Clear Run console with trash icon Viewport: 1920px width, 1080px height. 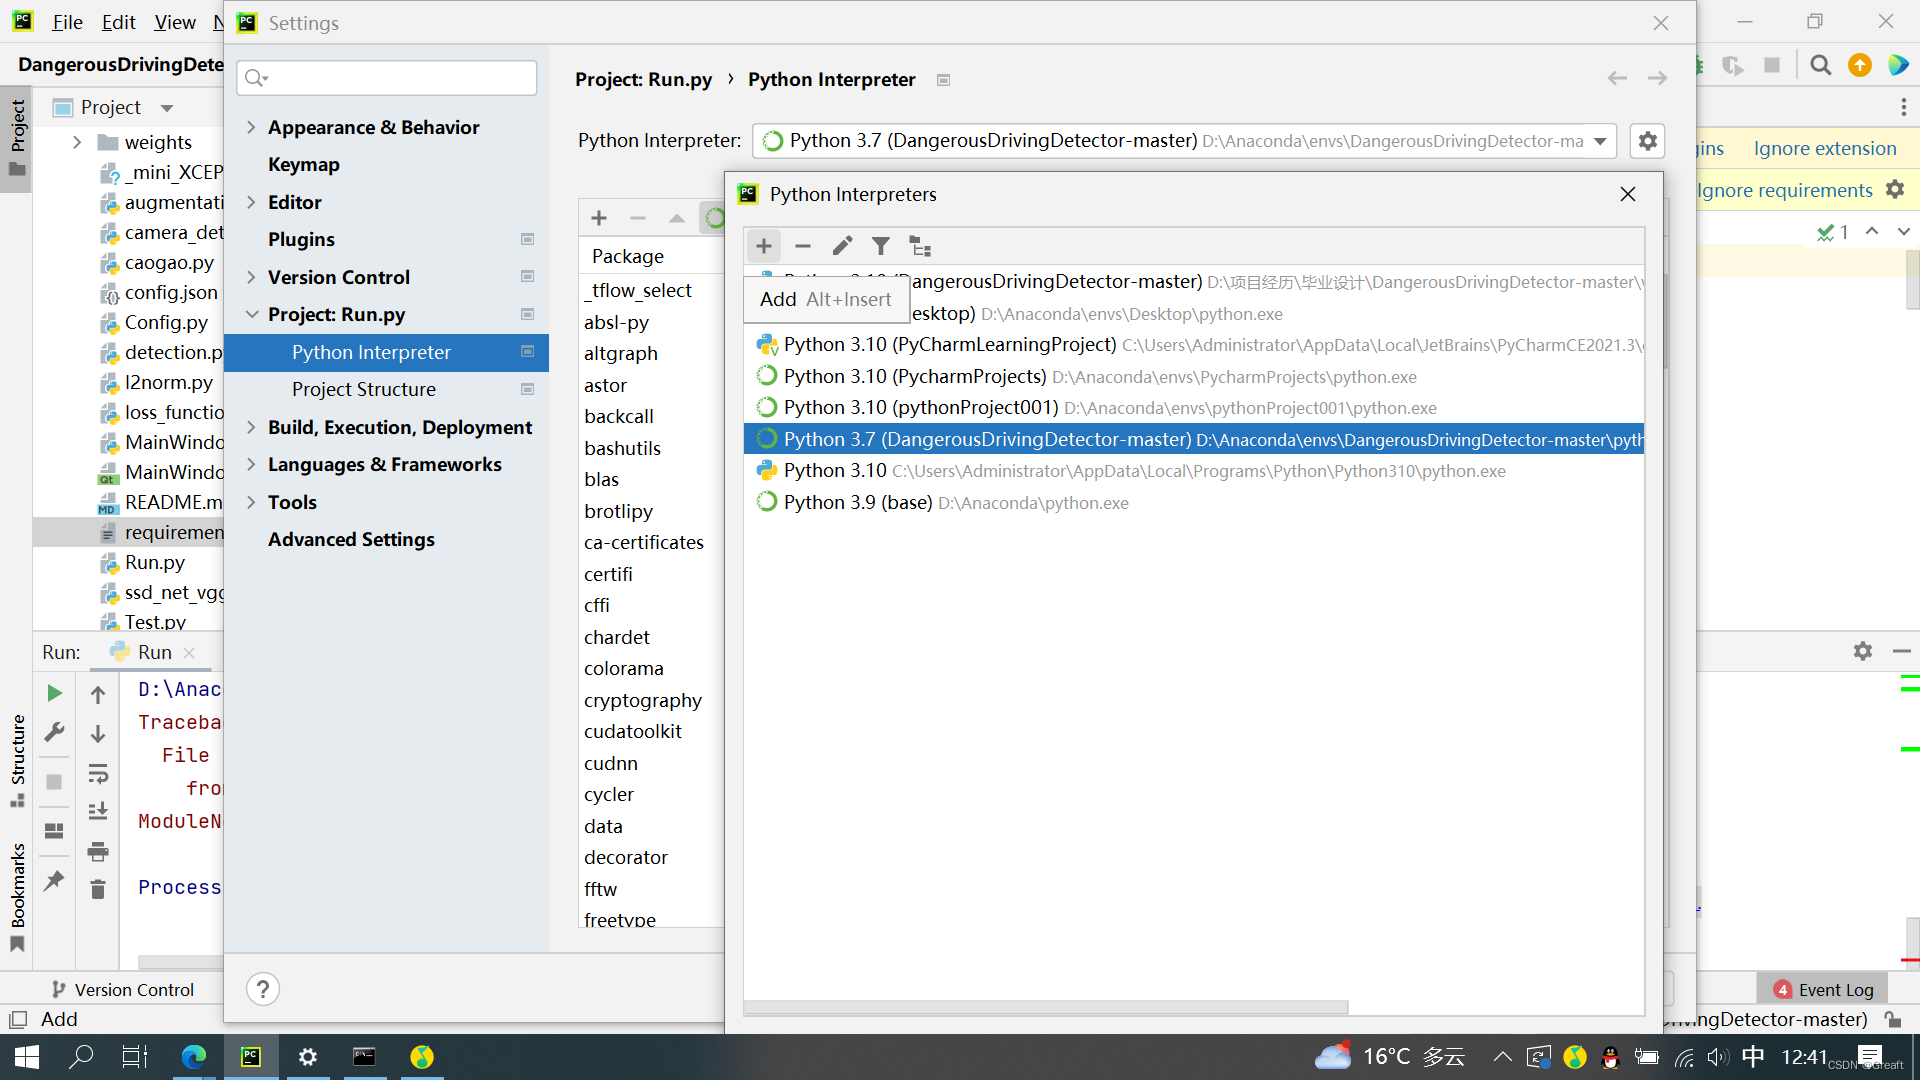[98, 889]
